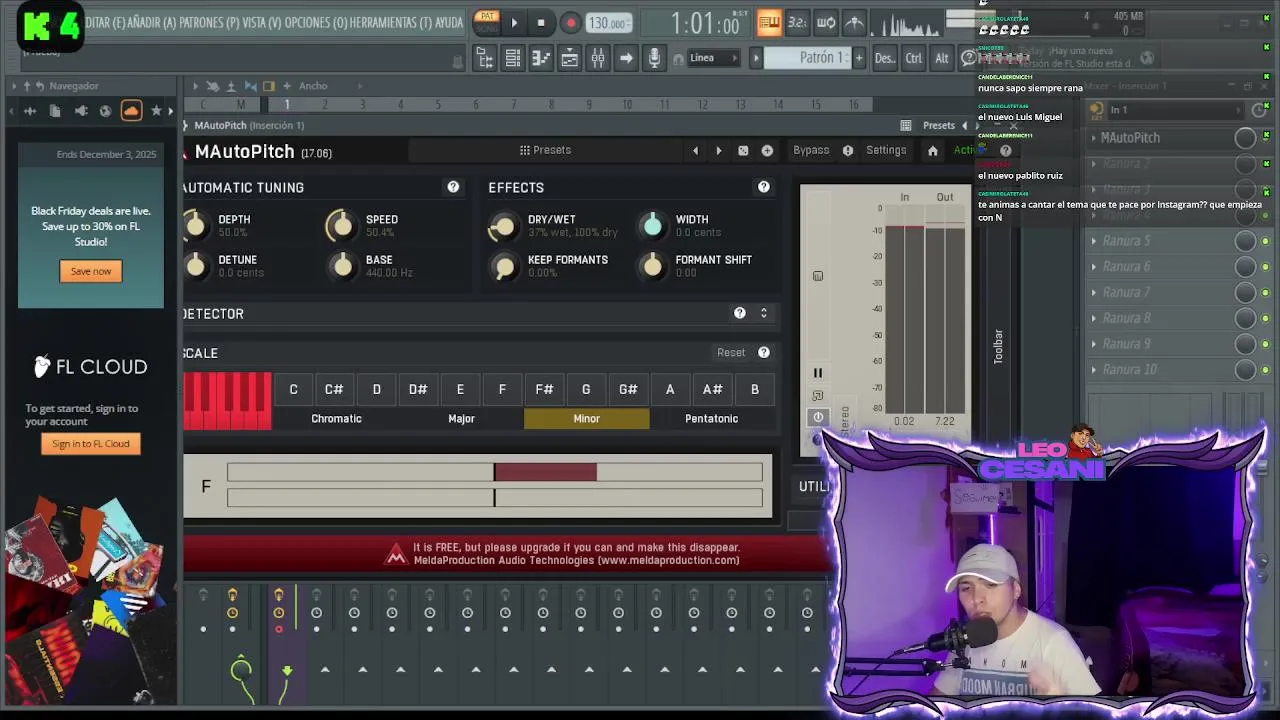
Task: Toggle note F# in scale
Action: [544, 389]
